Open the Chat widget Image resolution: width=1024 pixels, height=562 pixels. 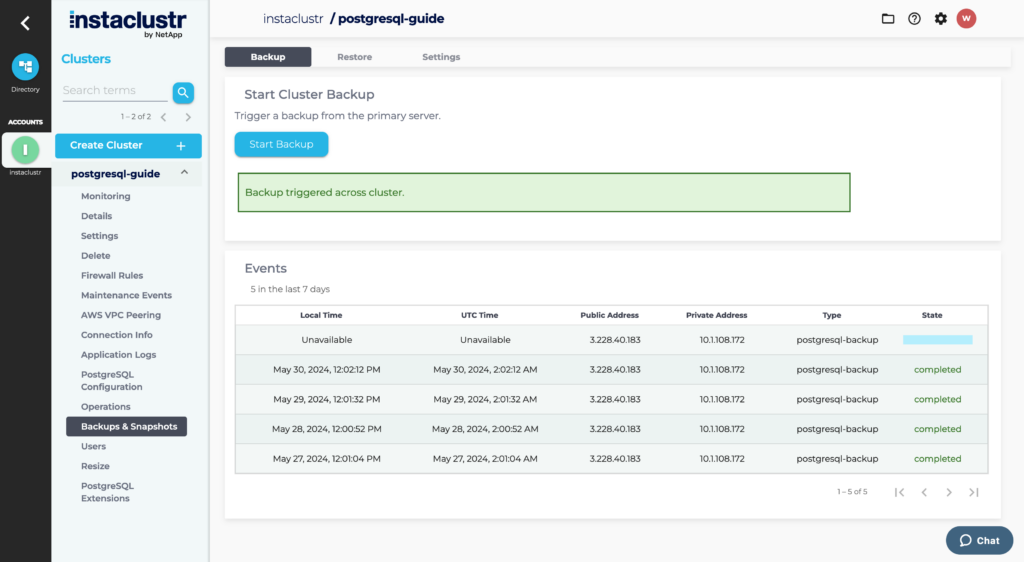pyautogui.click(x=978, y=540)
